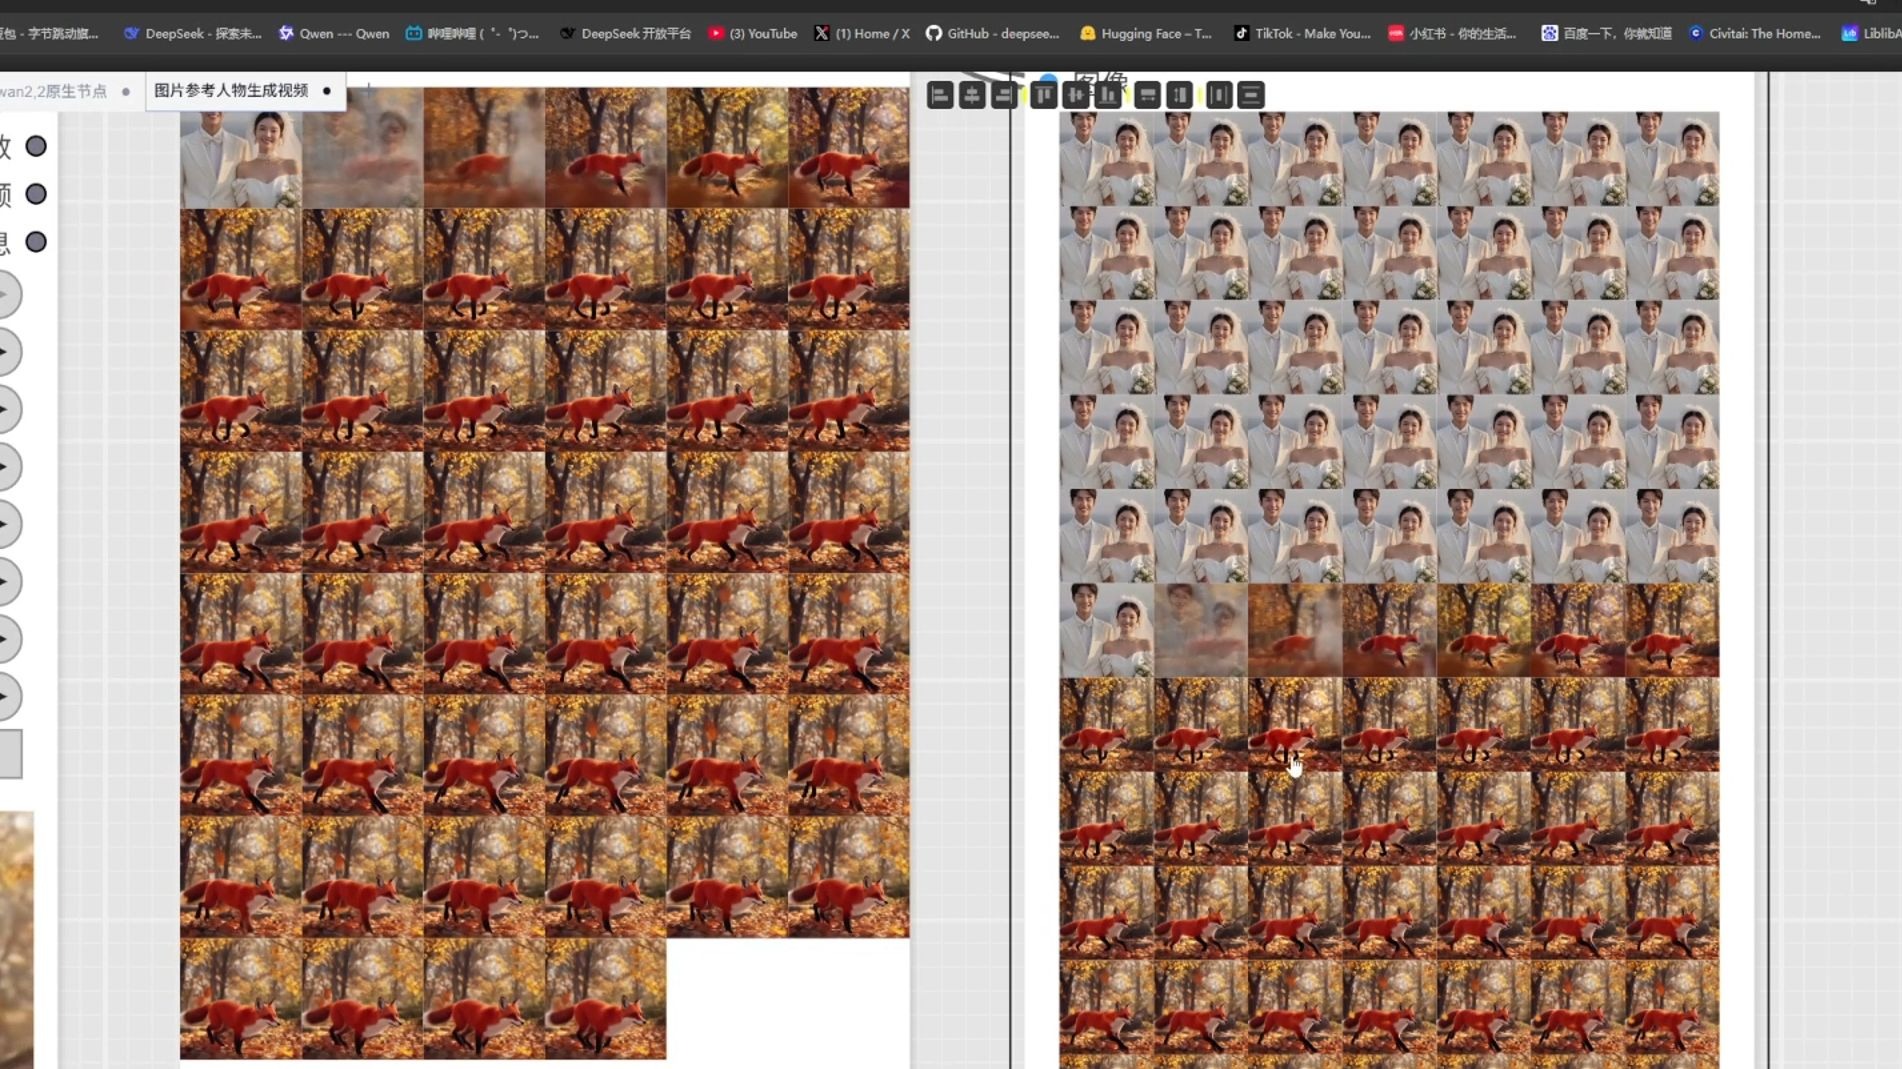Distribute selected nodes vertically
This screenshot has height=1069, width=1902.
click(x=1251, y=95)
